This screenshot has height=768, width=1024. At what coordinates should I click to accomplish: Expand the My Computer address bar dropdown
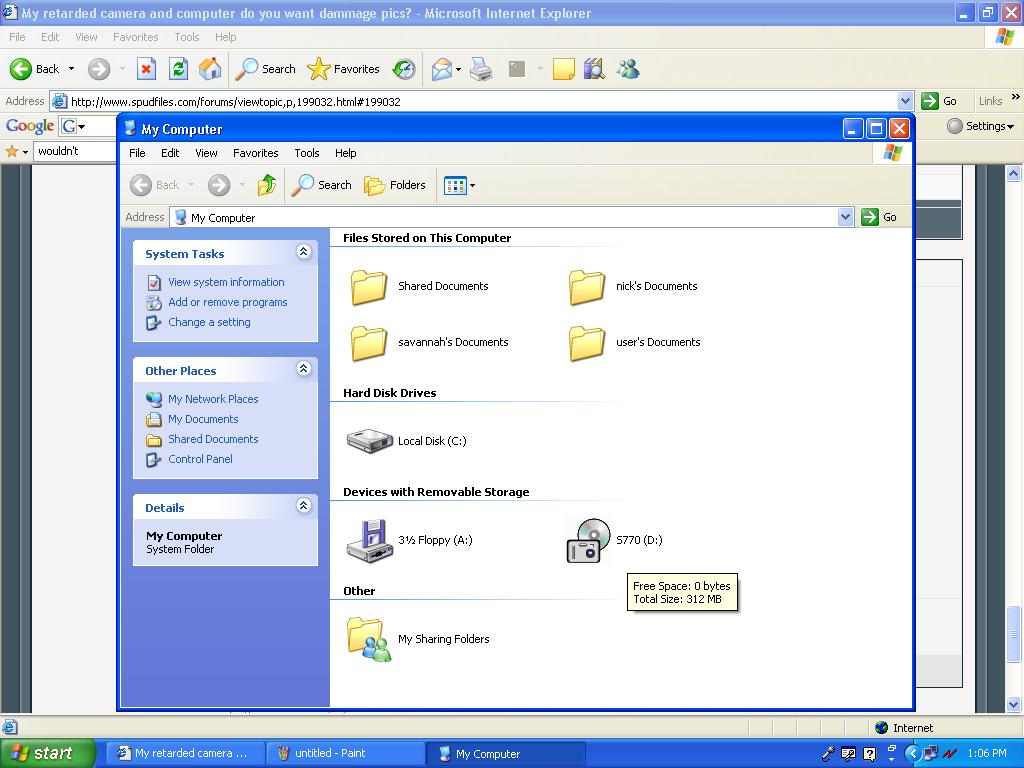pyautogui.click(x=845, y=217)
